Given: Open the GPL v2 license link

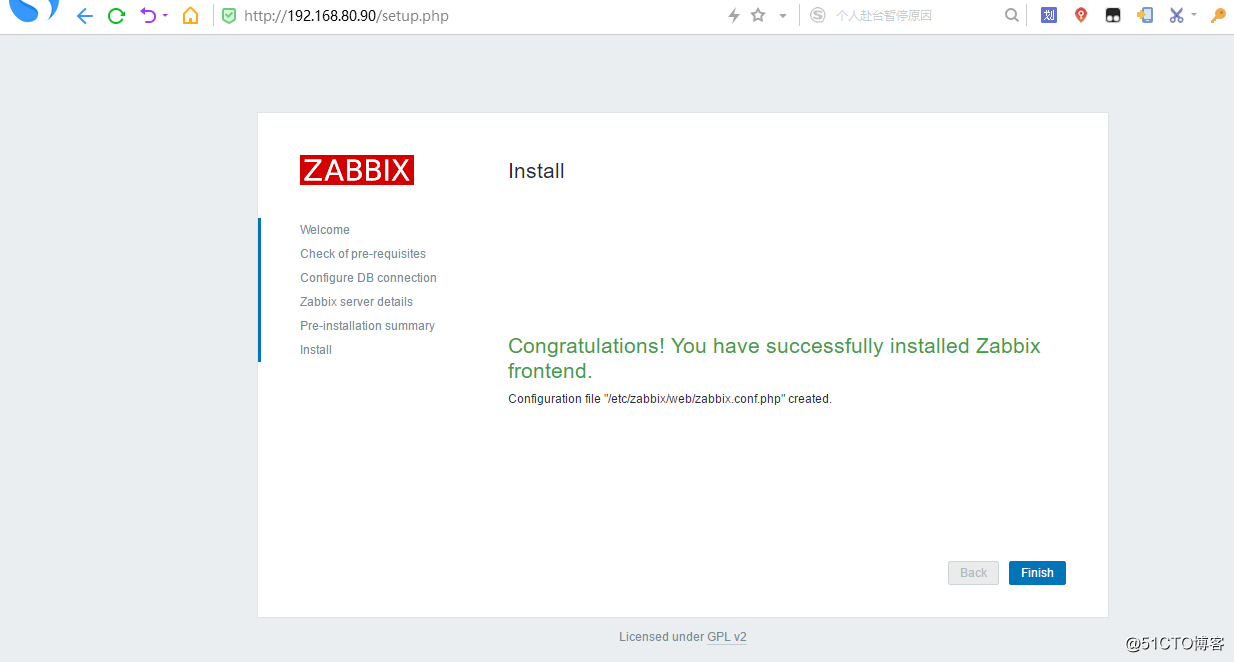Looking at the screenshot, I should coord(727,637).
